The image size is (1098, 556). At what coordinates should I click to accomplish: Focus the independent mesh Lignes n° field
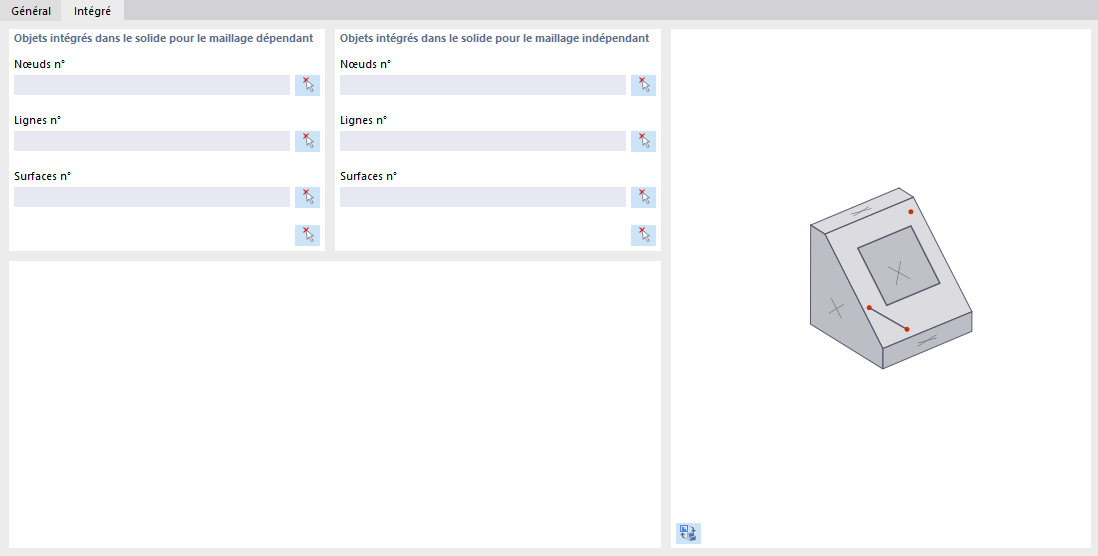pos(483,141)
